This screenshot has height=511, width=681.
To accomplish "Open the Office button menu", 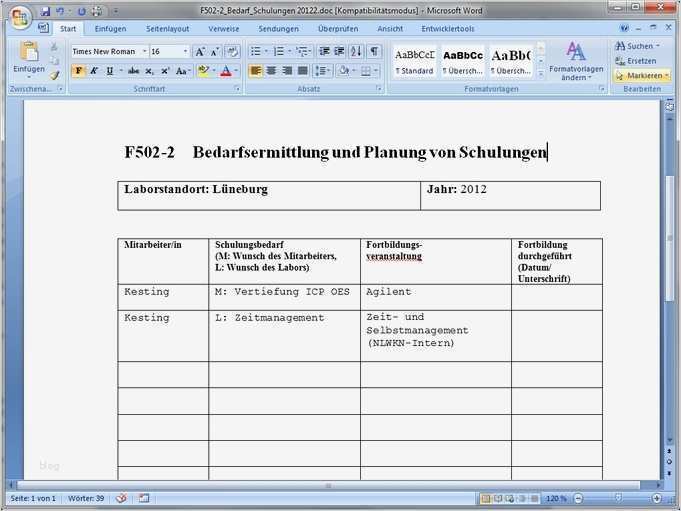I will [20, 17].
